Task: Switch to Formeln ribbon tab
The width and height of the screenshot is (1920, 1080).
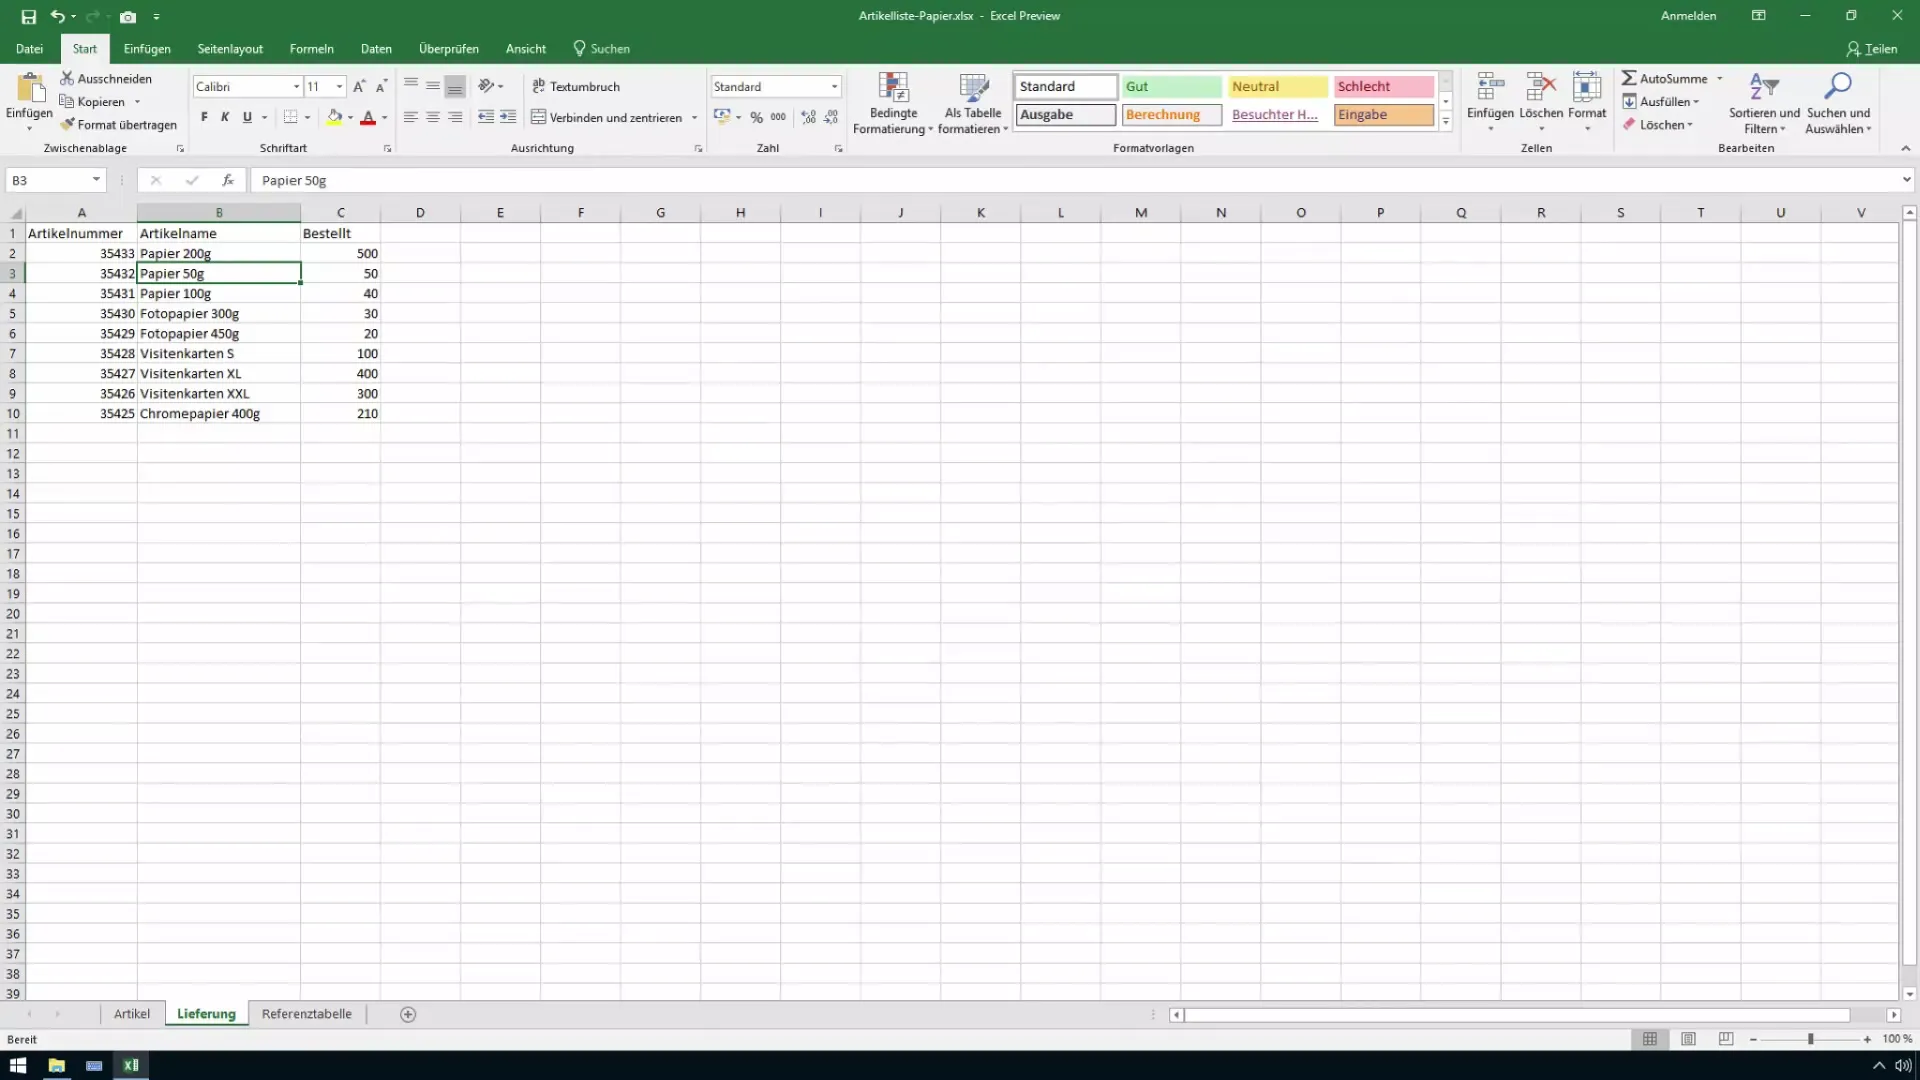Action: pyautogui.click(x=311, y=48)
